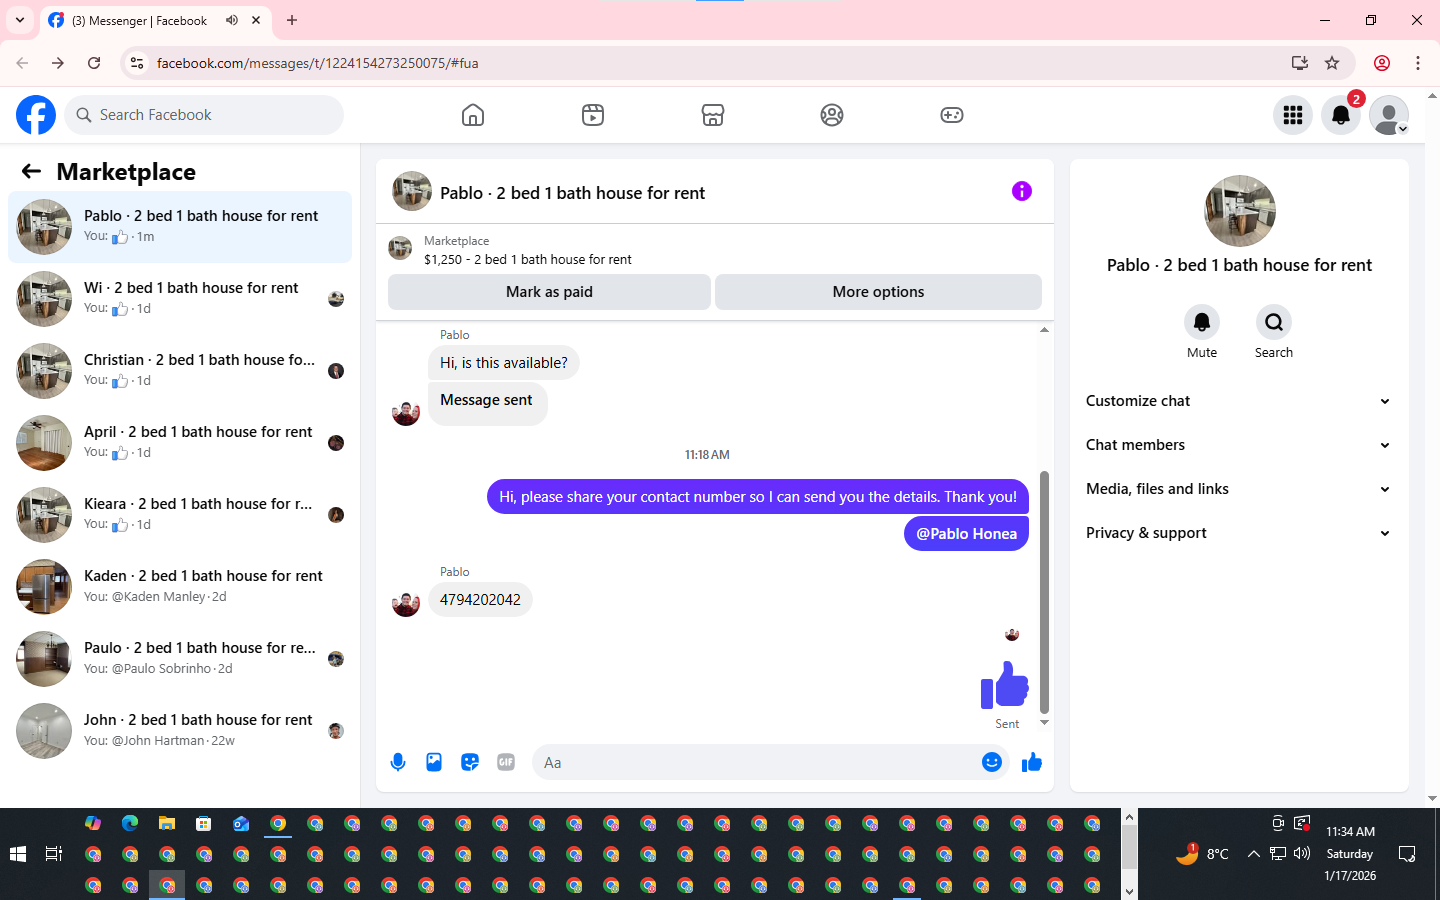
Task: Open the Facebook Home icon
Action: pyautogui.click(x=473, y=115)
